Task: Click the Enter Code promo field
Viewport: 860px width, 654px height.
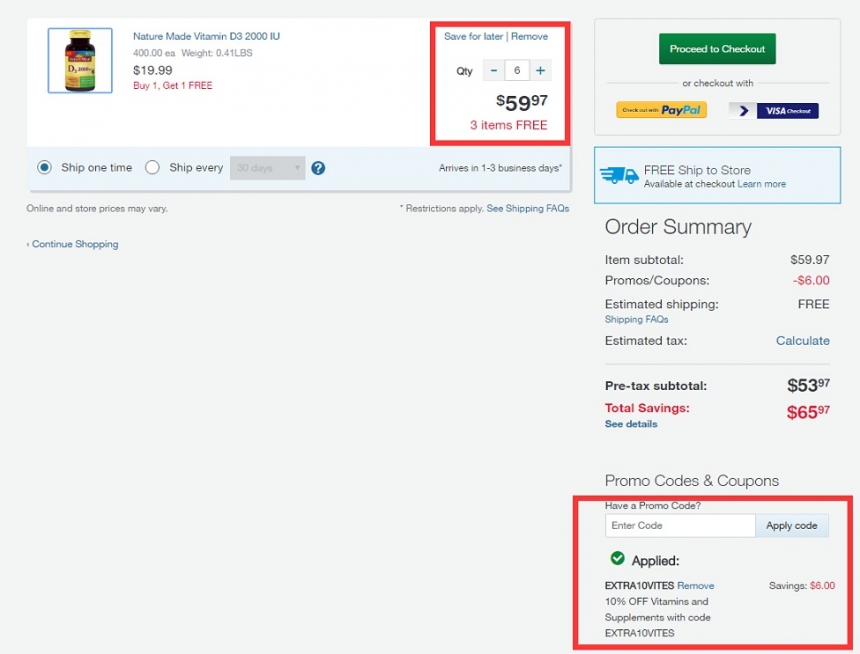Action: [x=680, y=526]
